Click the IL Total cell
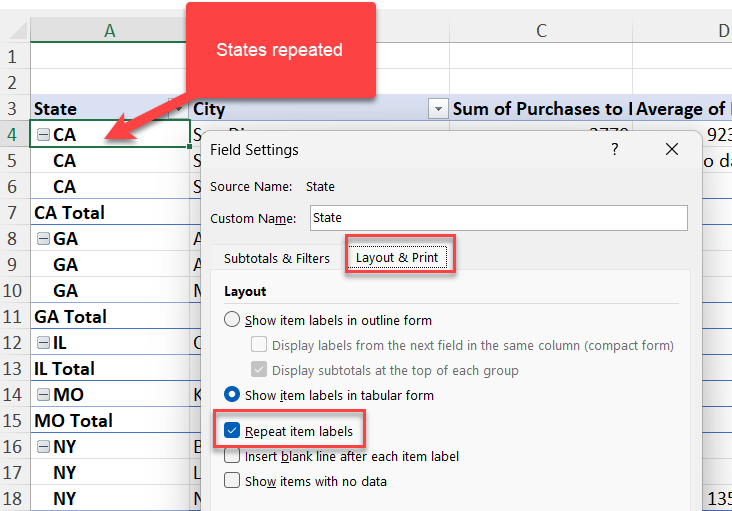732x511 pixels. [x=110, y=369]
